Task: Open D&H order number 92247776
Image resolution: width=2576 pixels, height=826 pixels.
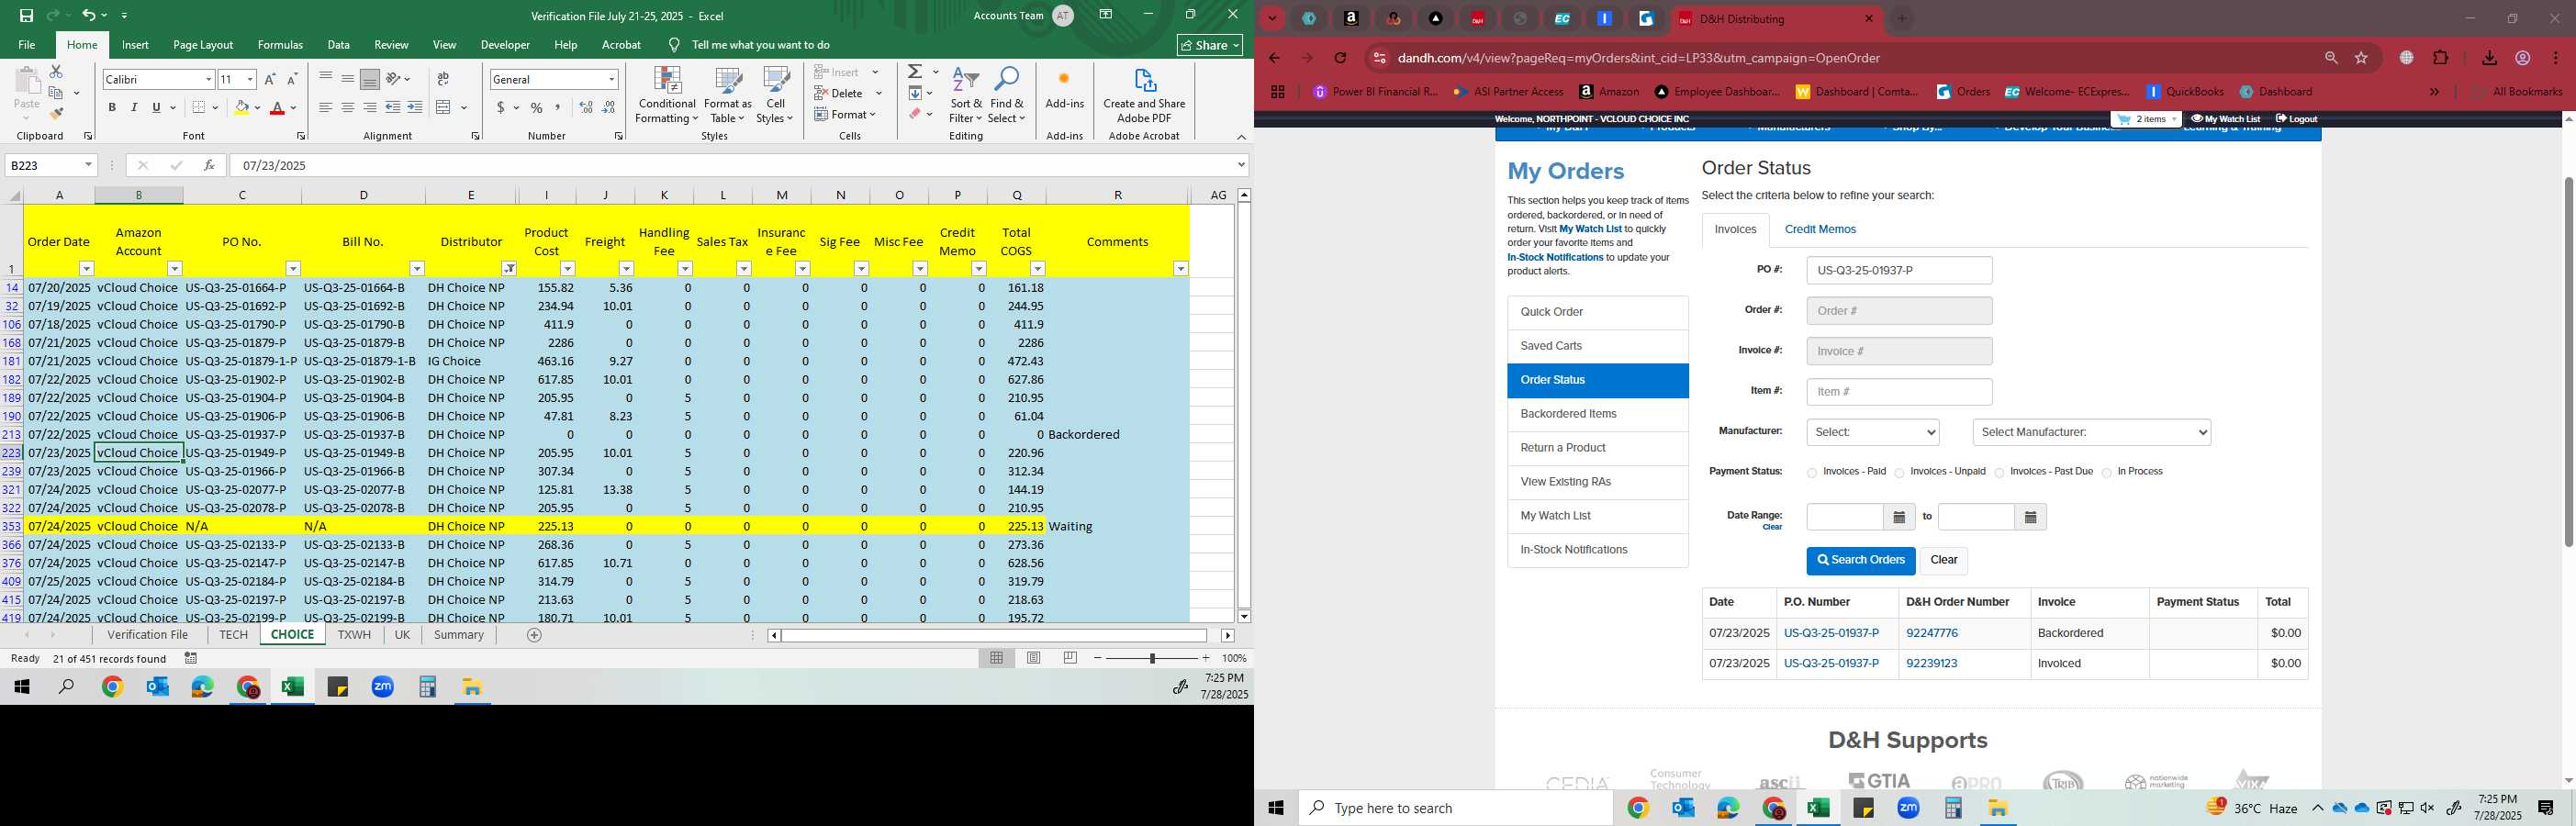Action: click(1931, 633)
